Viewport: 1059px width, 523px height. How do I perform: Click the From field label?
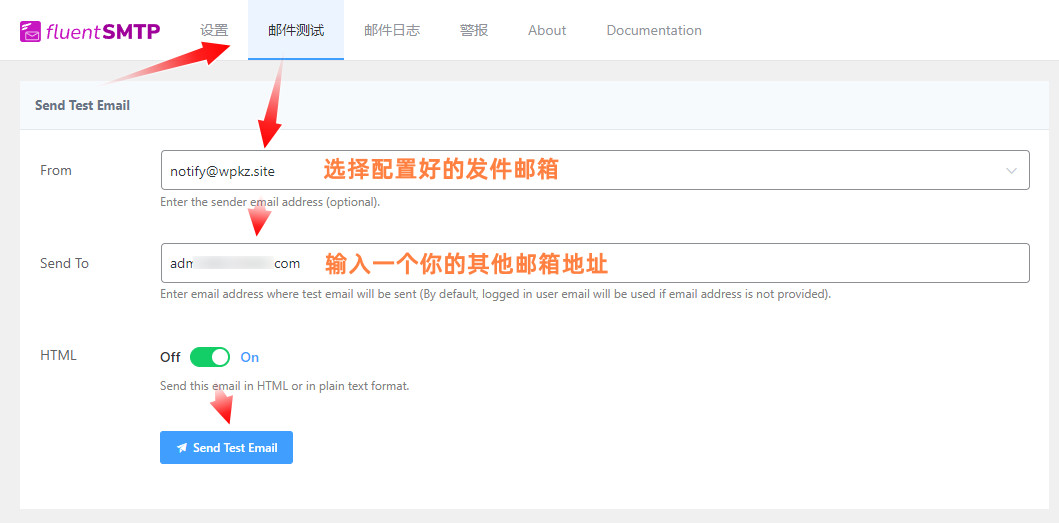tap(56, 170)
